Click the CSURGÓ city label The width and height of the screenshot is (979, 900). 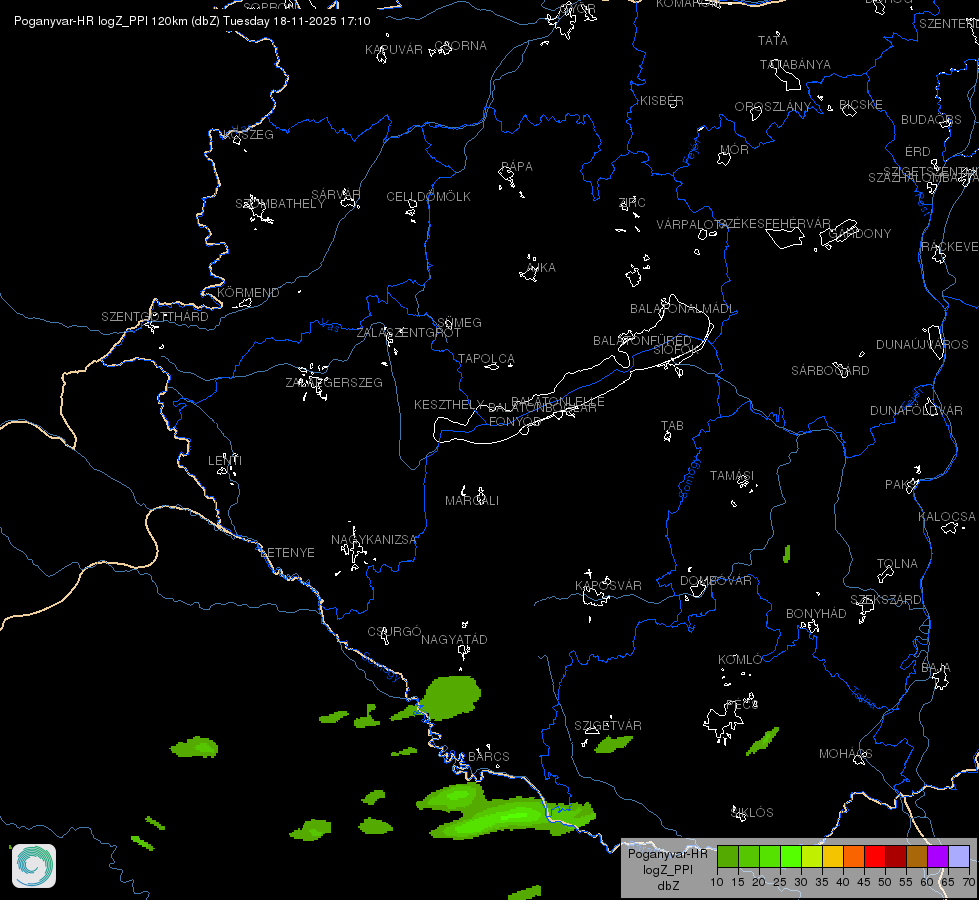pyautogui.click(x=394, y=631)
